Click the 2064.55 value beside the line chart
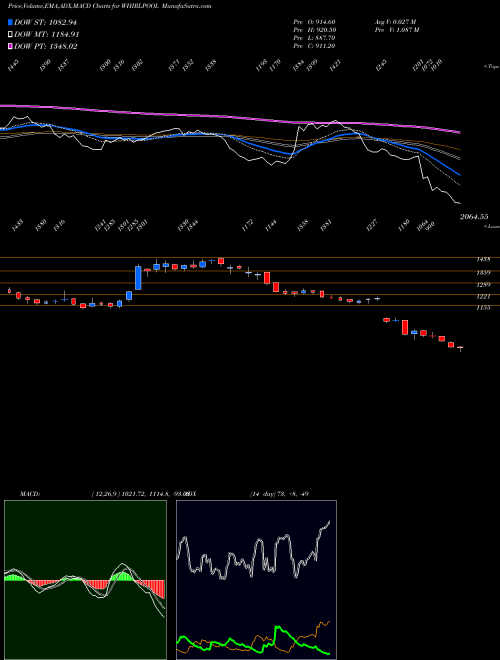The height and width of the screenshot is (660, 500). [x=474, y=217]
